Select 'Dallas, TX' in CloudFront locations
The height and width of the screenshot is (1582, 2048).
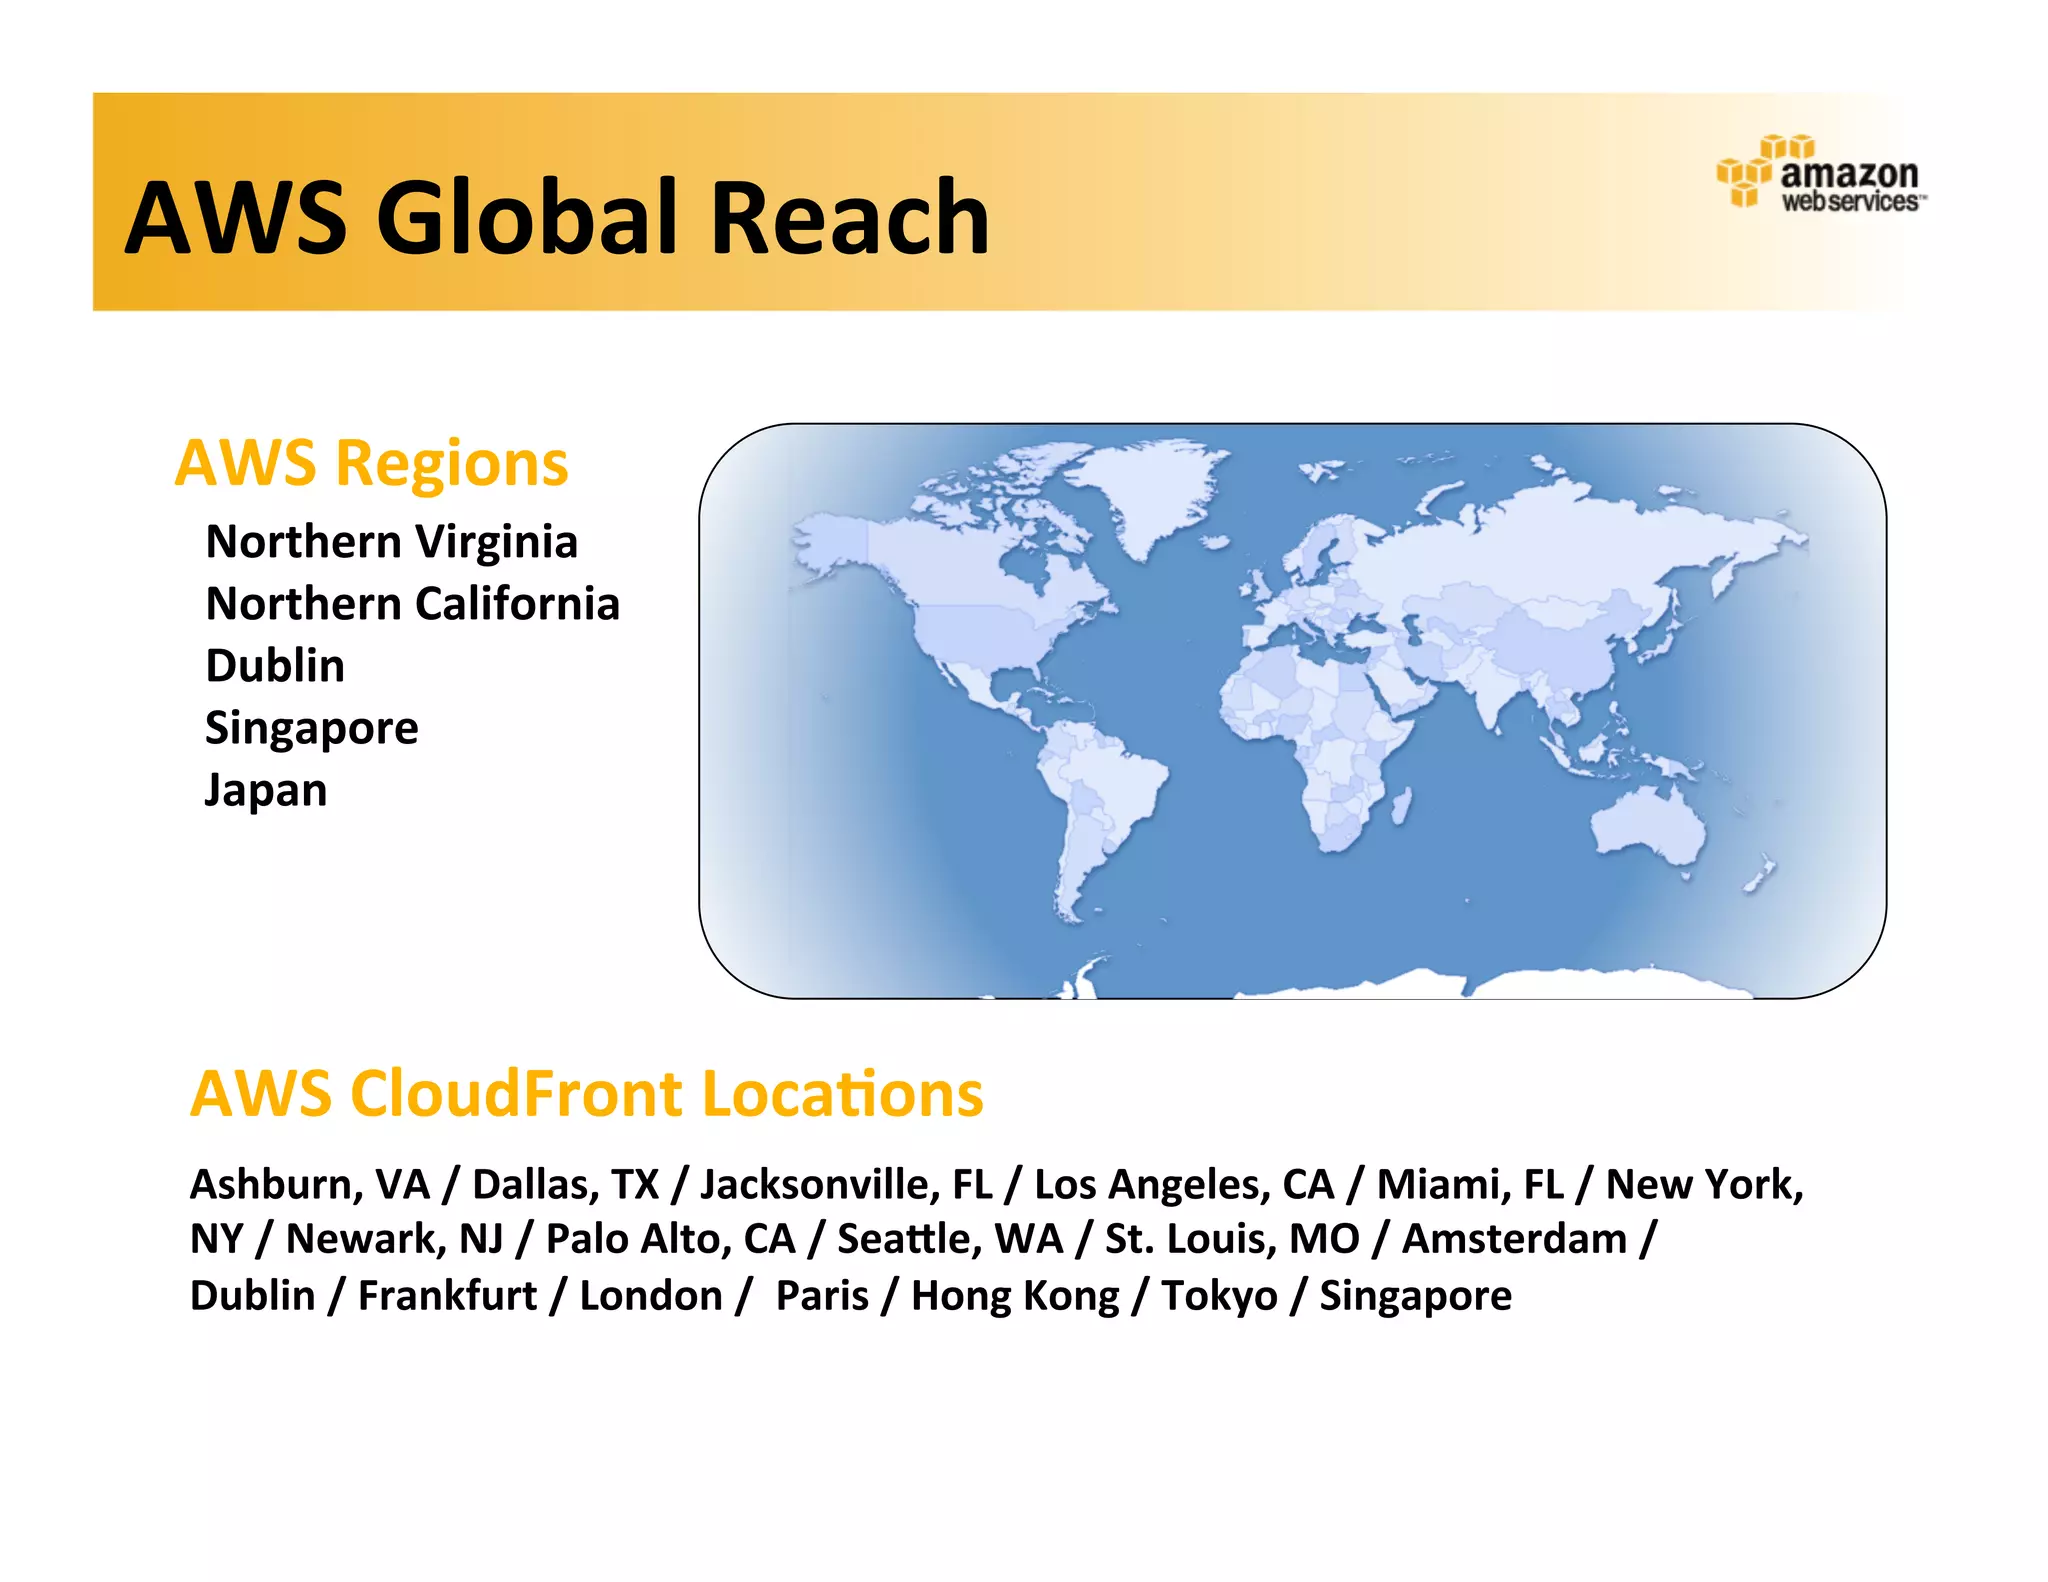[x=565, y=1184]
